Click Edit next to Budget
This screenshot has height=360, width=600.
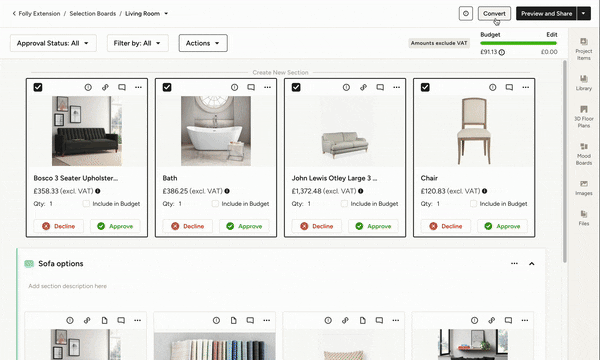551,34
